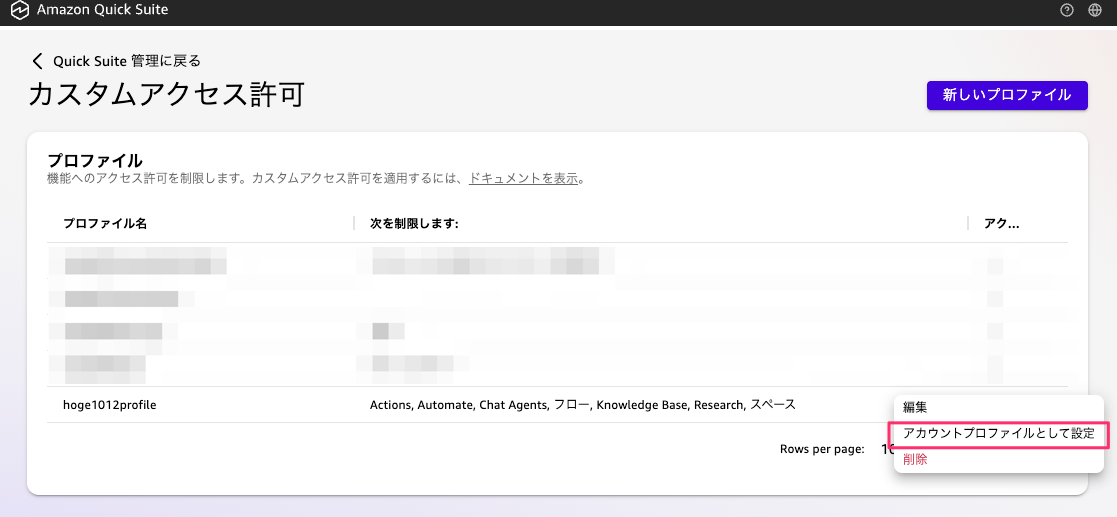Click divider between プロファイル名 and 次を制限します columns
This screenshot has height=517, width=1117.
coord(354,224)
